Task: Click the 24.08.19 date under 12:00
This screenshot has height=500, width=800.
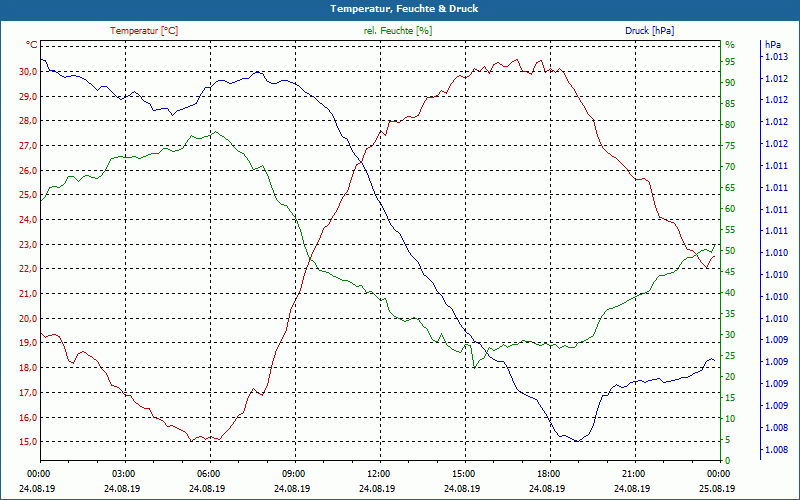Action: click(x=377, y=489)
